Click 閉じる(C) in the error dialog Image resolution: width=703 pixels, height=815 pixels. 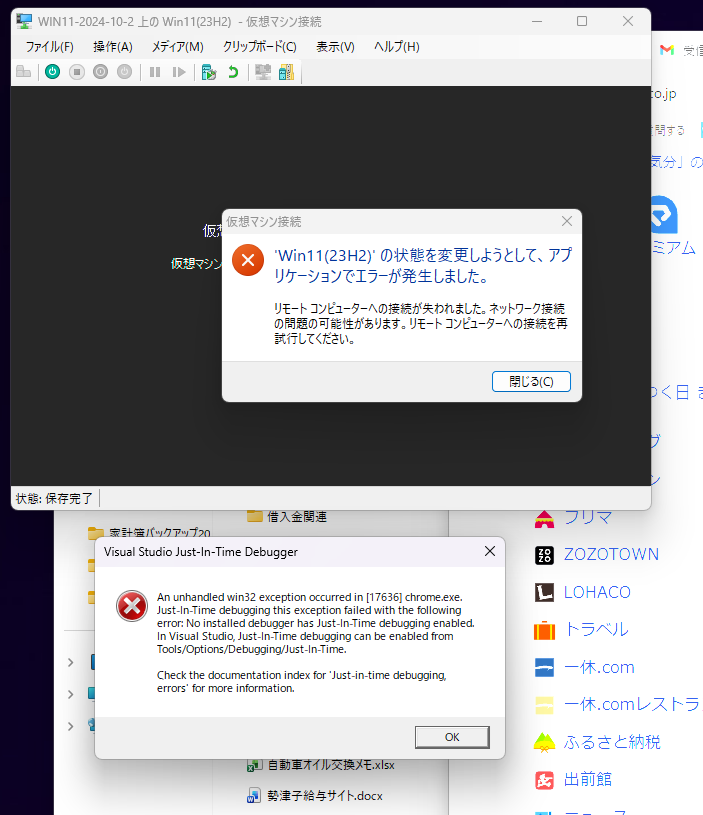click(x=531, y=382)
